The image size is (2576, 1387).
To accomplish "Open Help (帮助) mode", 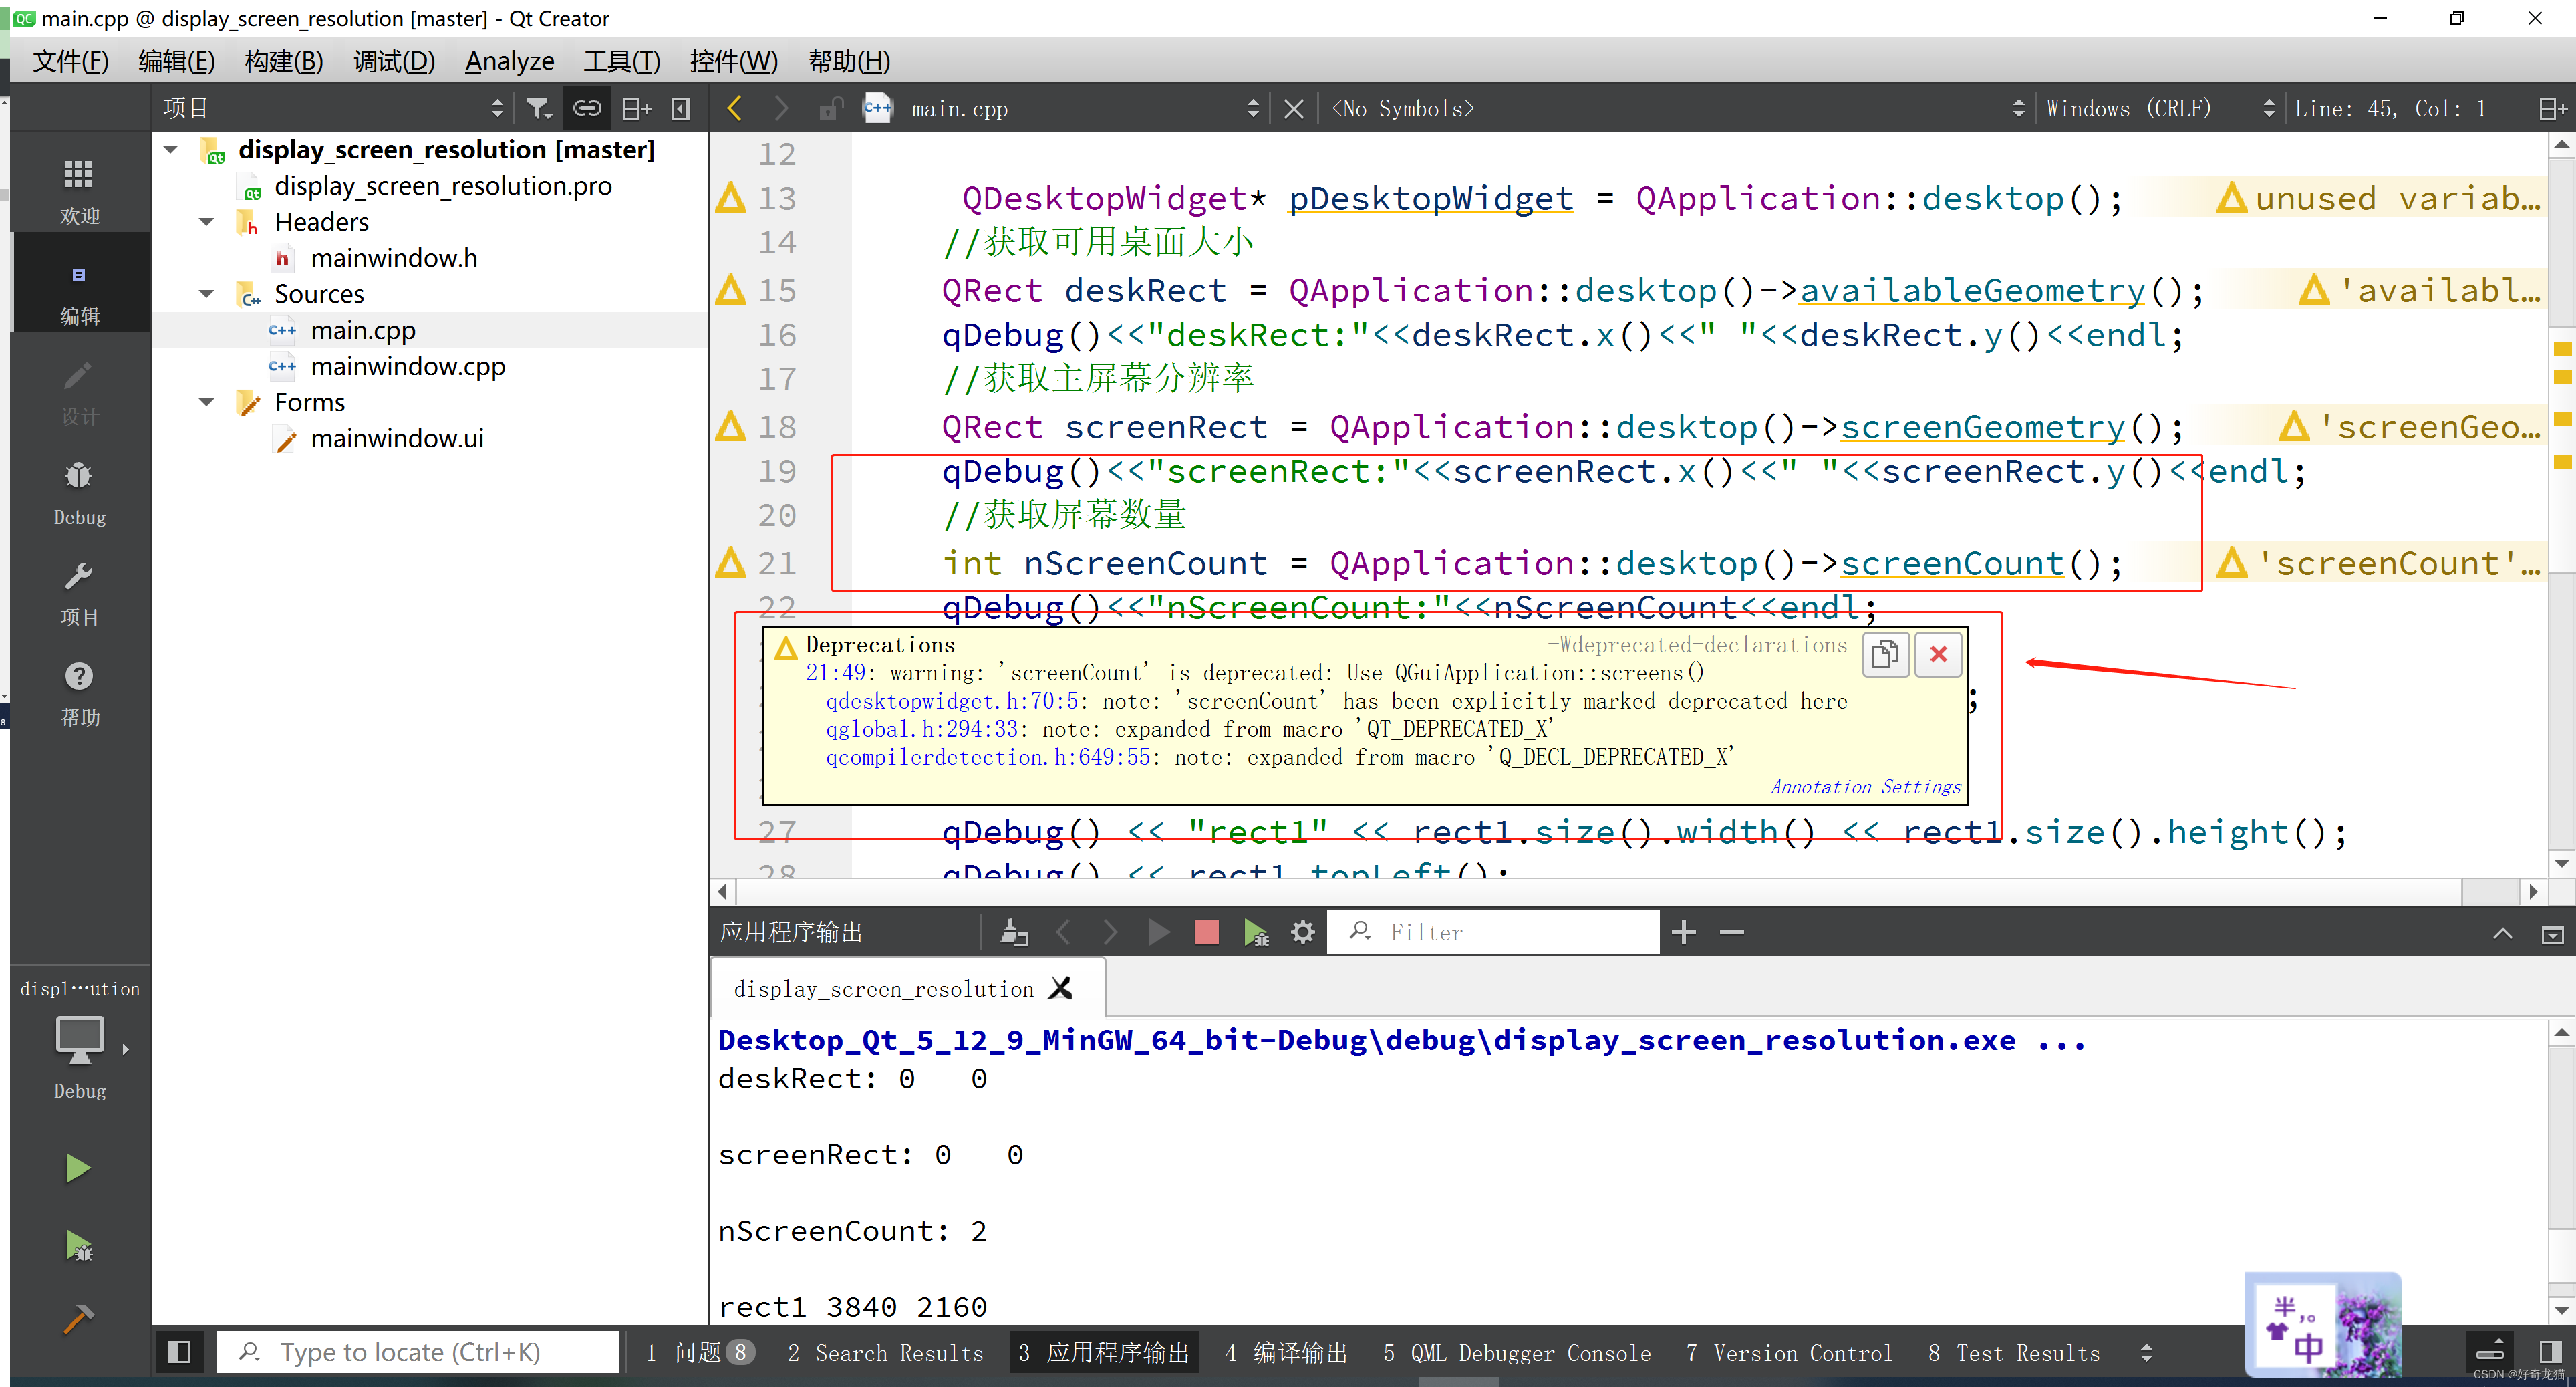I will (79, 692).
